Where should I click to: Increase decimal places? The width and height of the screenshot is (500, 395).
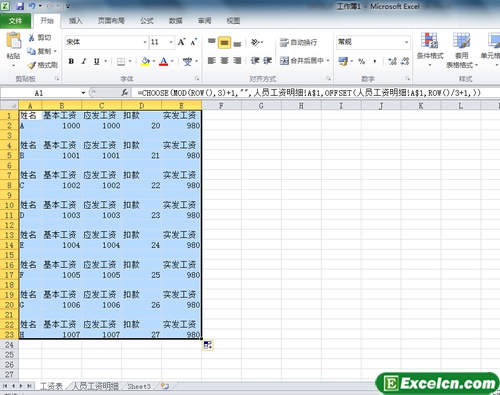[x=392, y=61]
